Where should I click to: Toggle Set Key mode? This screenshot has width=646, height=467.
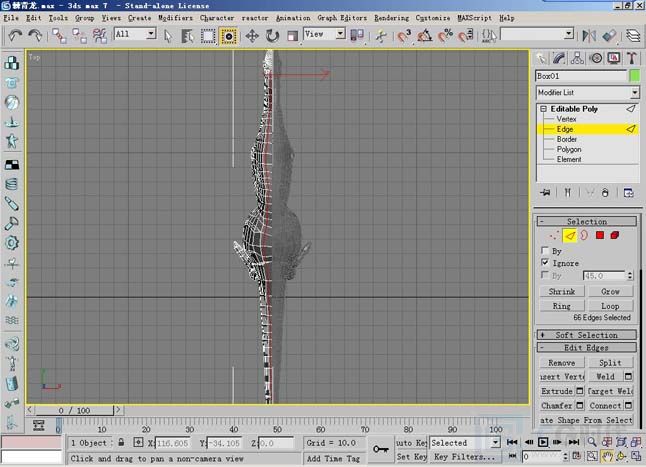pos(411,457)
